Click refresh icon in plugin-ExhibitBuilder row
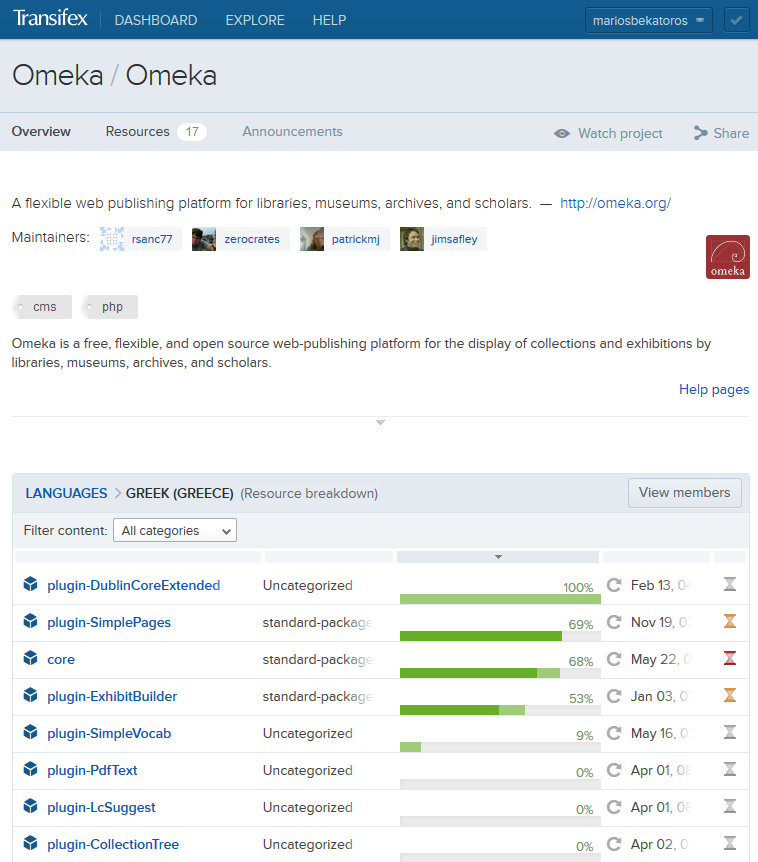 tap(614, 696)
